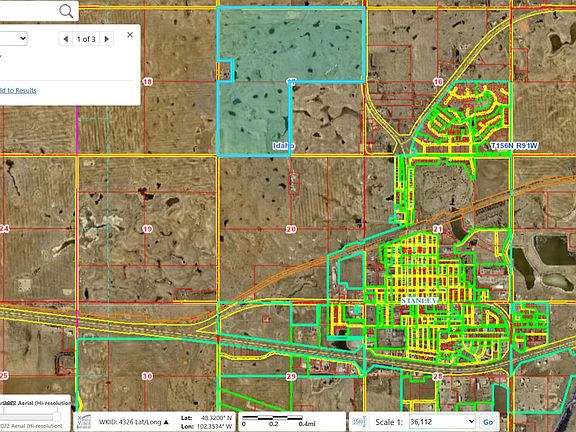Click the 1 of 3 result counter
Viewport: 576px width, 432px height.
[x=86, y=39]
